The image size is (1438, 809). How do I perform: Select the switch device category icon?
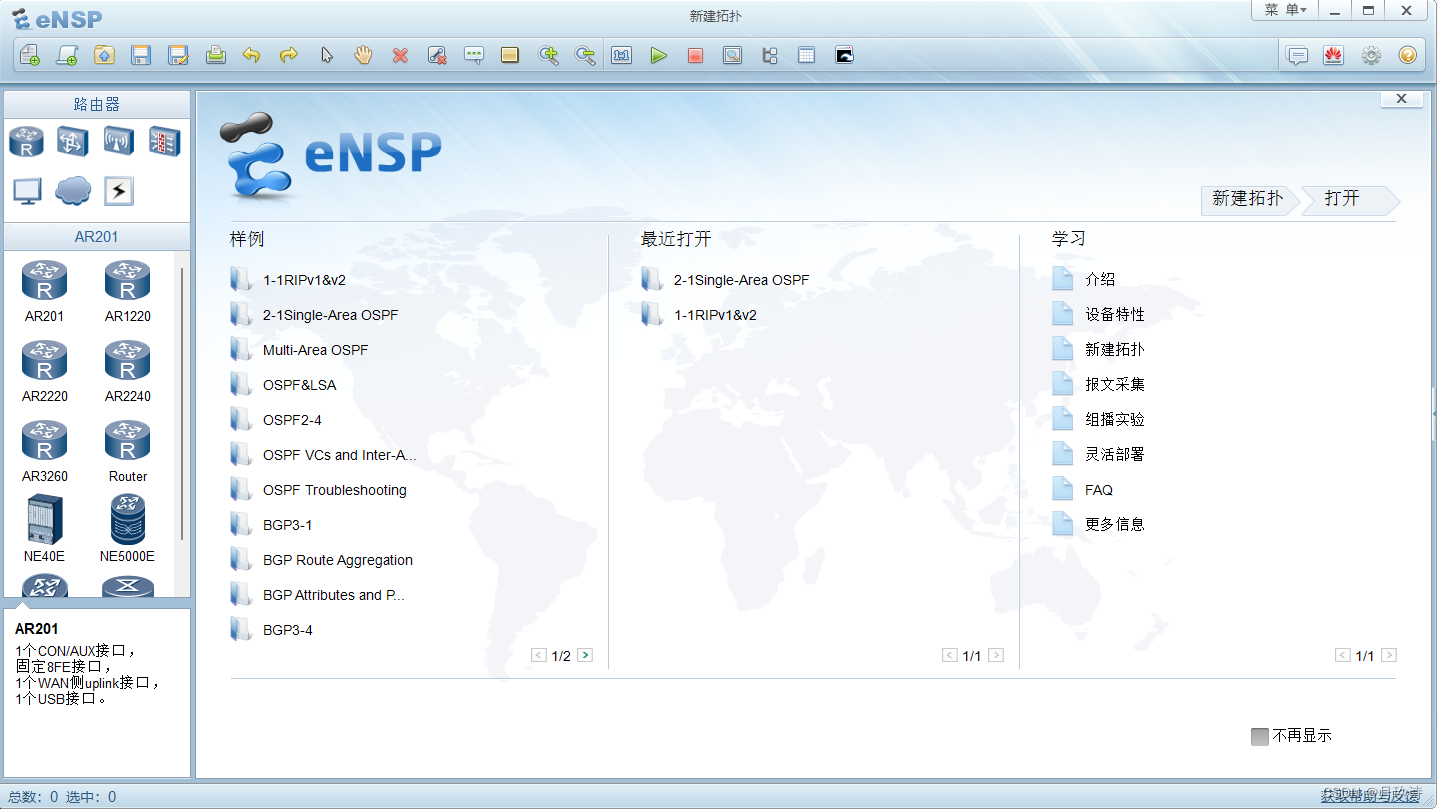[73, 141]
